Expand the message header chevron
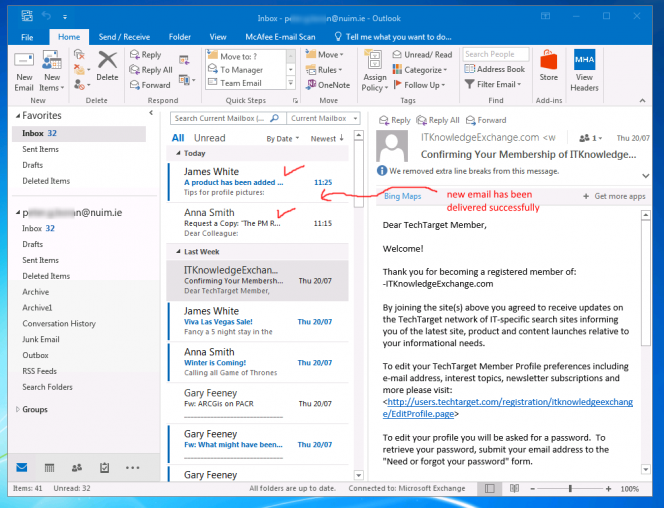The width and height of the screenshot is (664, 508). pos(645,176)
